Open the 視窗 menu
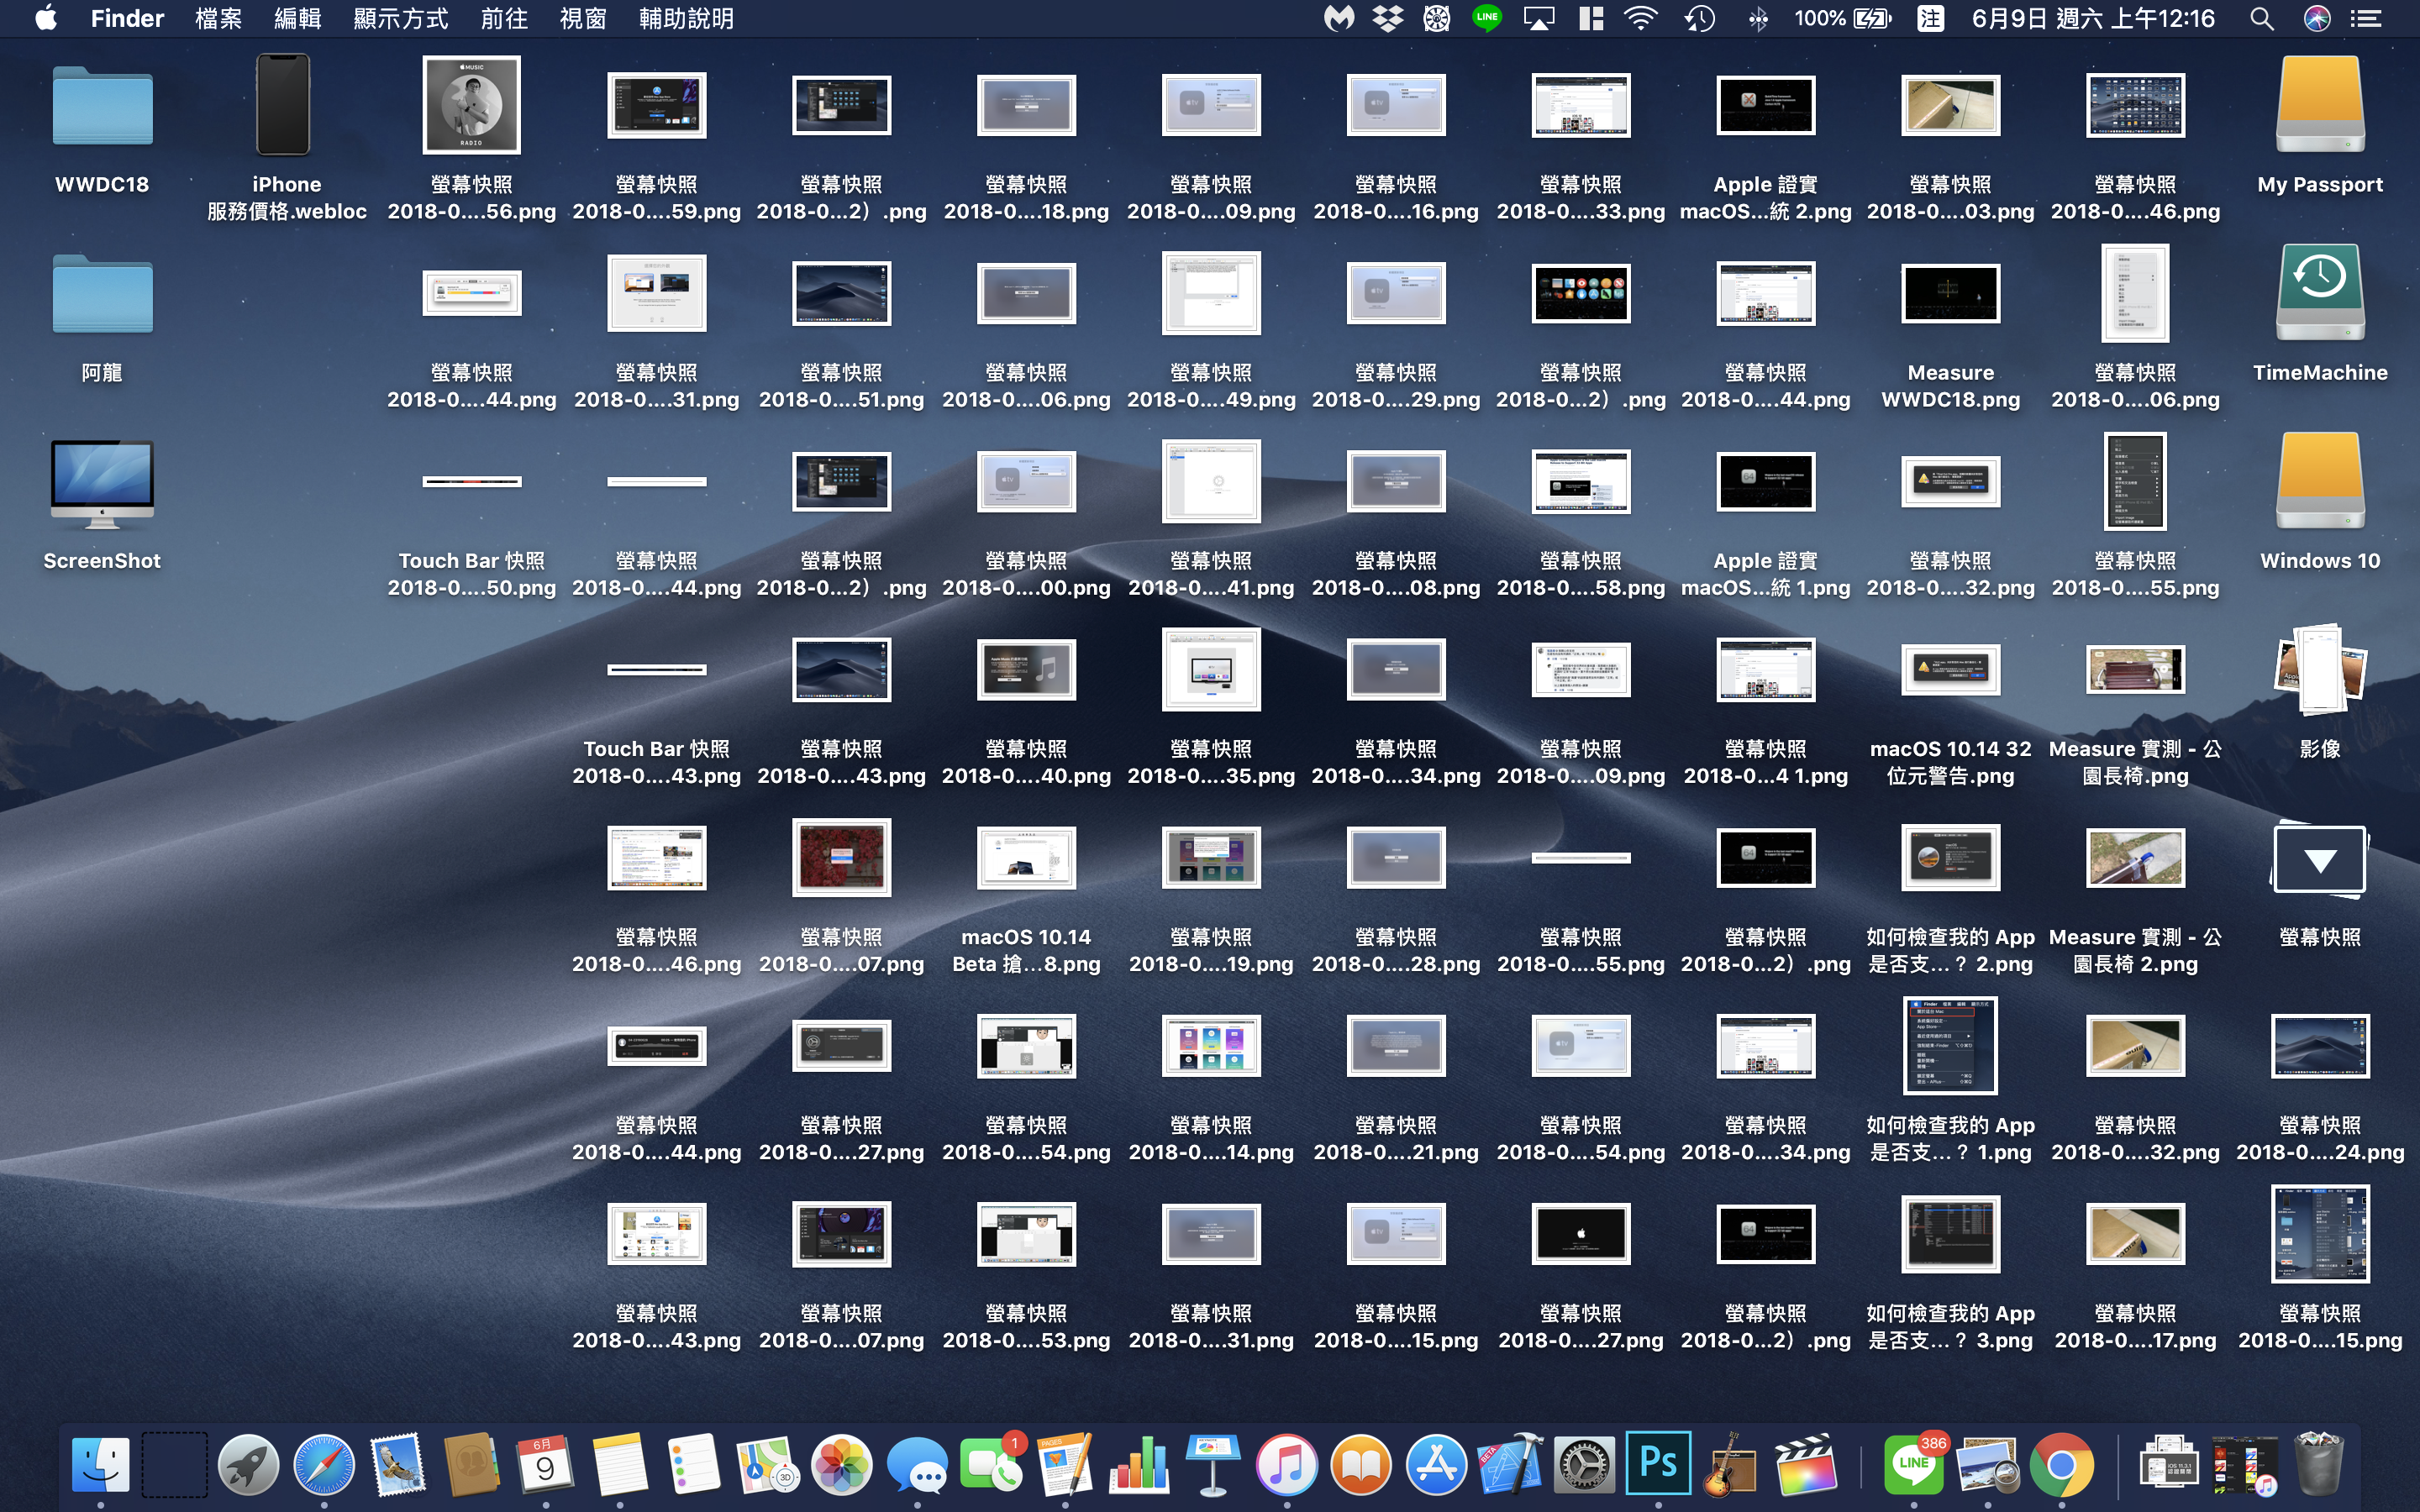The image size is (2420, 1512). point(583,18)
